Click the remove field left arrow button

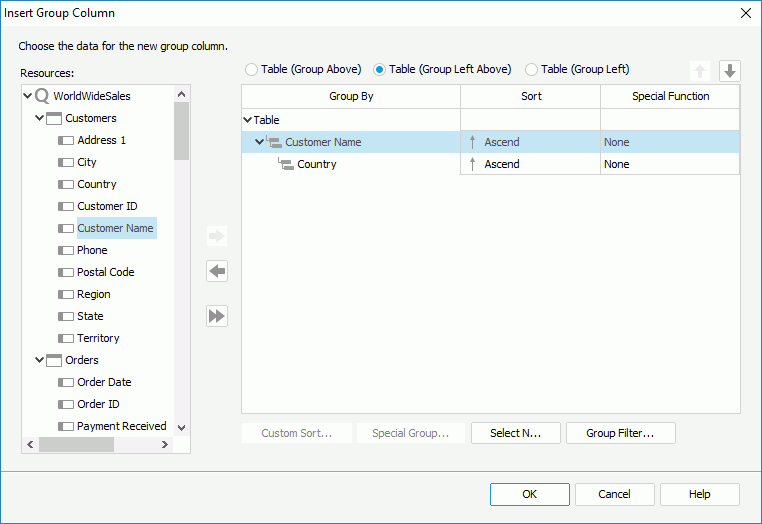coord(217,271)
